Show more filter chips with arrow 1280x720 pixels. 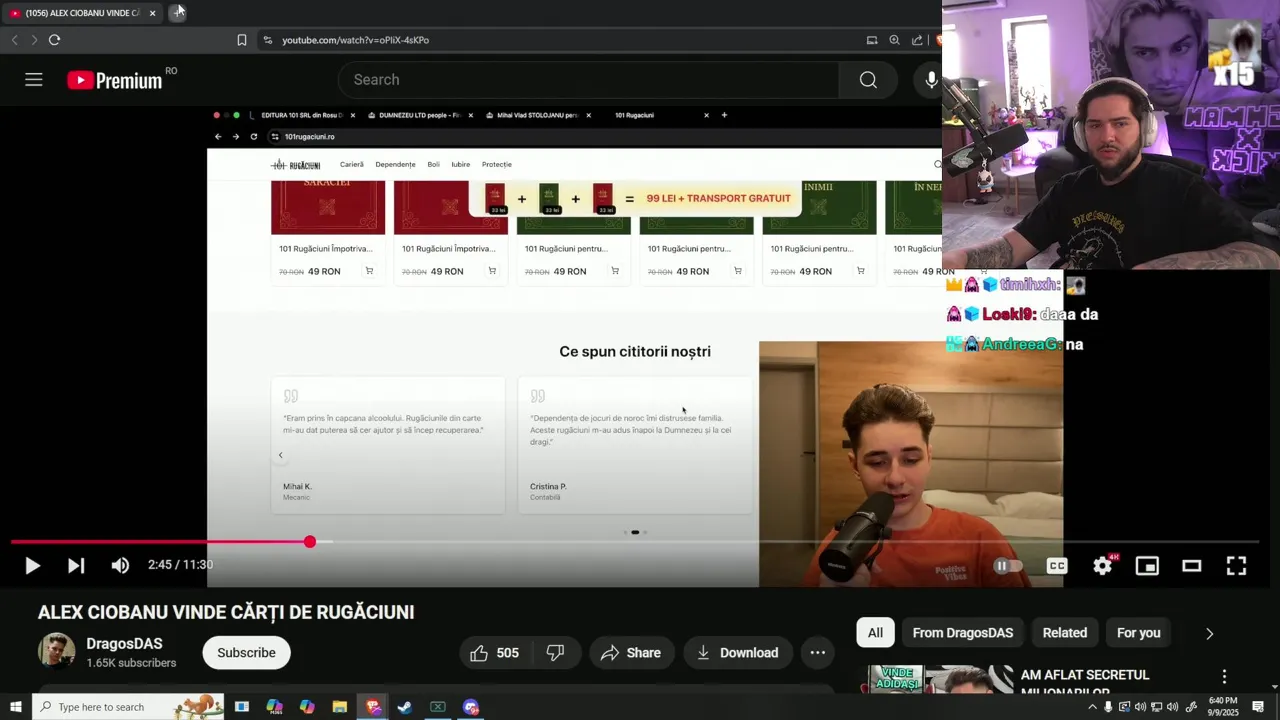point(1209,633)
